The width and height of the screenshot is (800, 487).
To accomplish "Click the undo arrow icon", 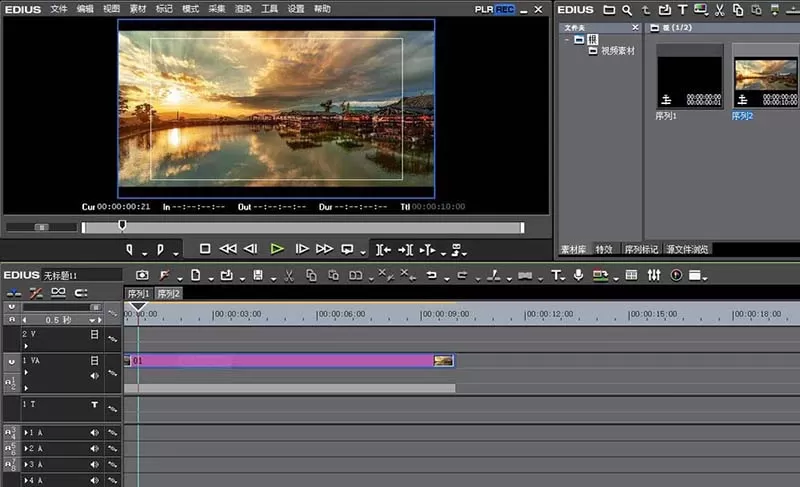I will point(432,275).
